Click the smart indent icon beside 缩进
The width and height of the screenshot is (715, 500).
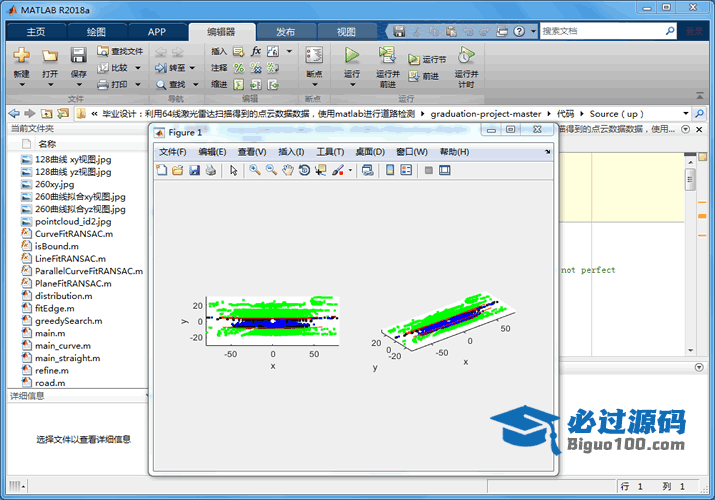pos(238,84)
